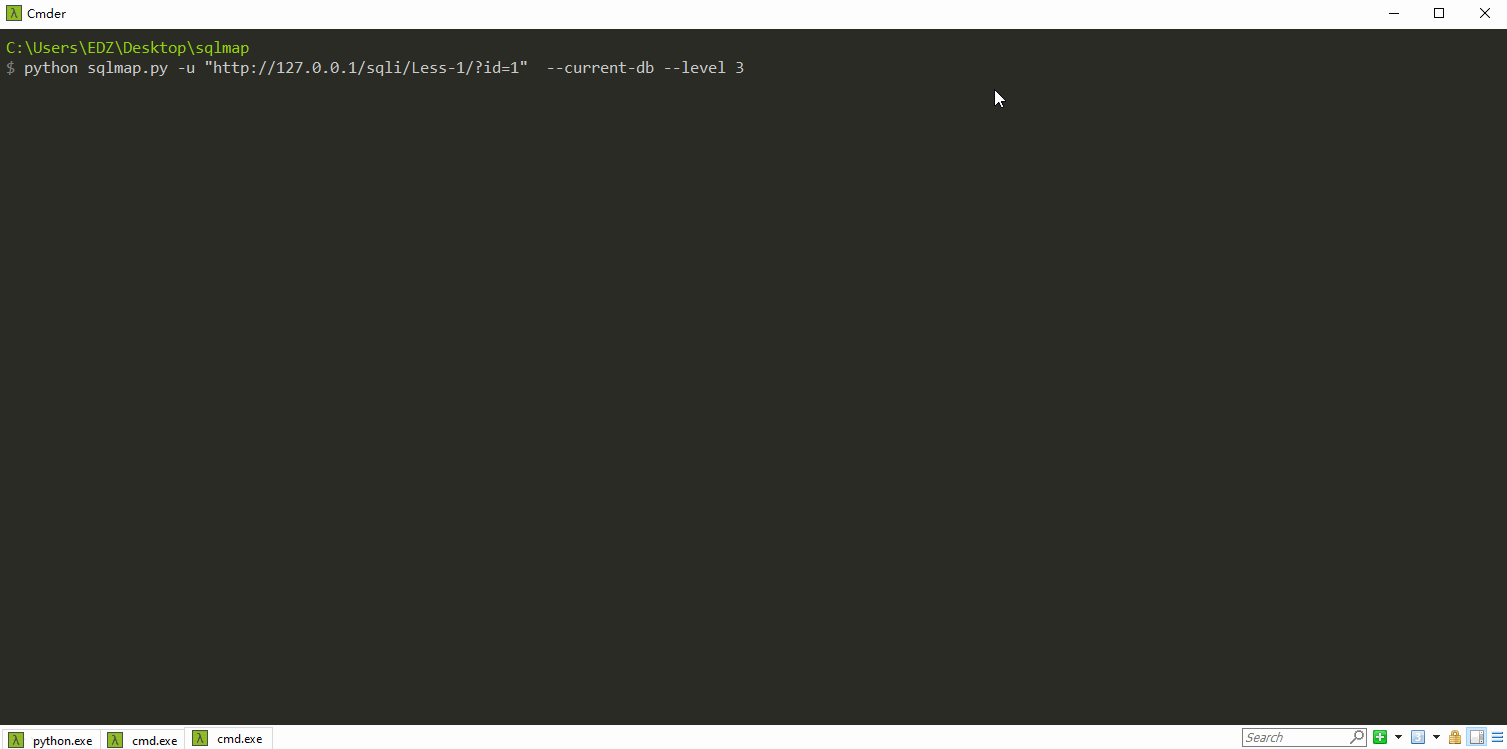This screenshot has height=749, width=1507.
Task: Toggle the alternative scroll buffer mode icon
Action: (1477, 738)
